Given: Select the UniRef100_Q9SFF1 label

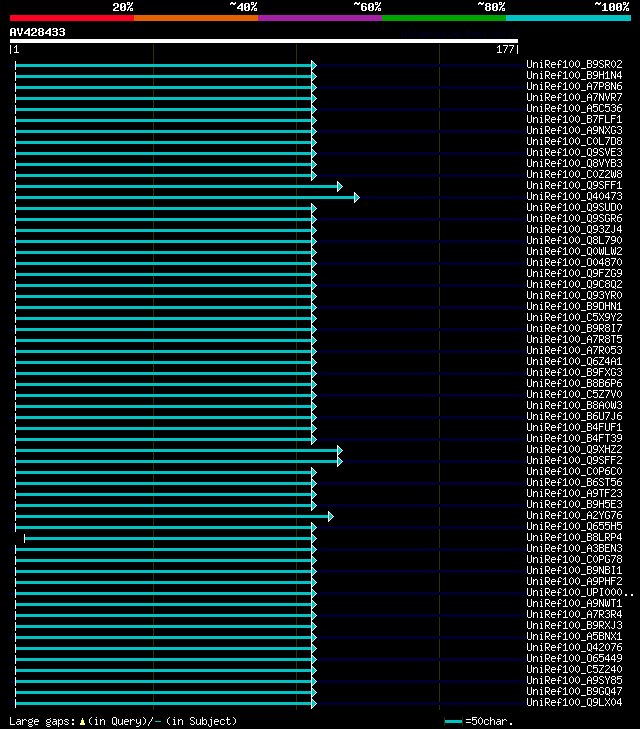Looking at the screenshot, I should (574, 186).
